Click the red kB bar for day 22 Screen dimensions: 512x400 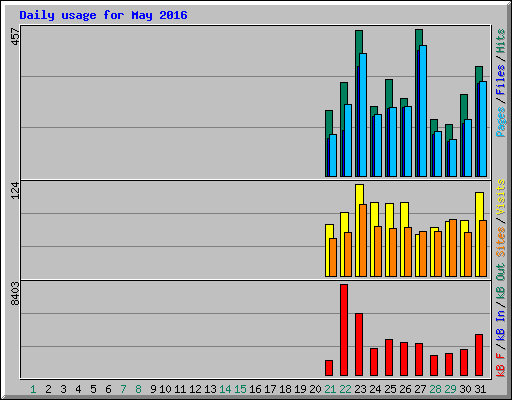tap(344, 330)
